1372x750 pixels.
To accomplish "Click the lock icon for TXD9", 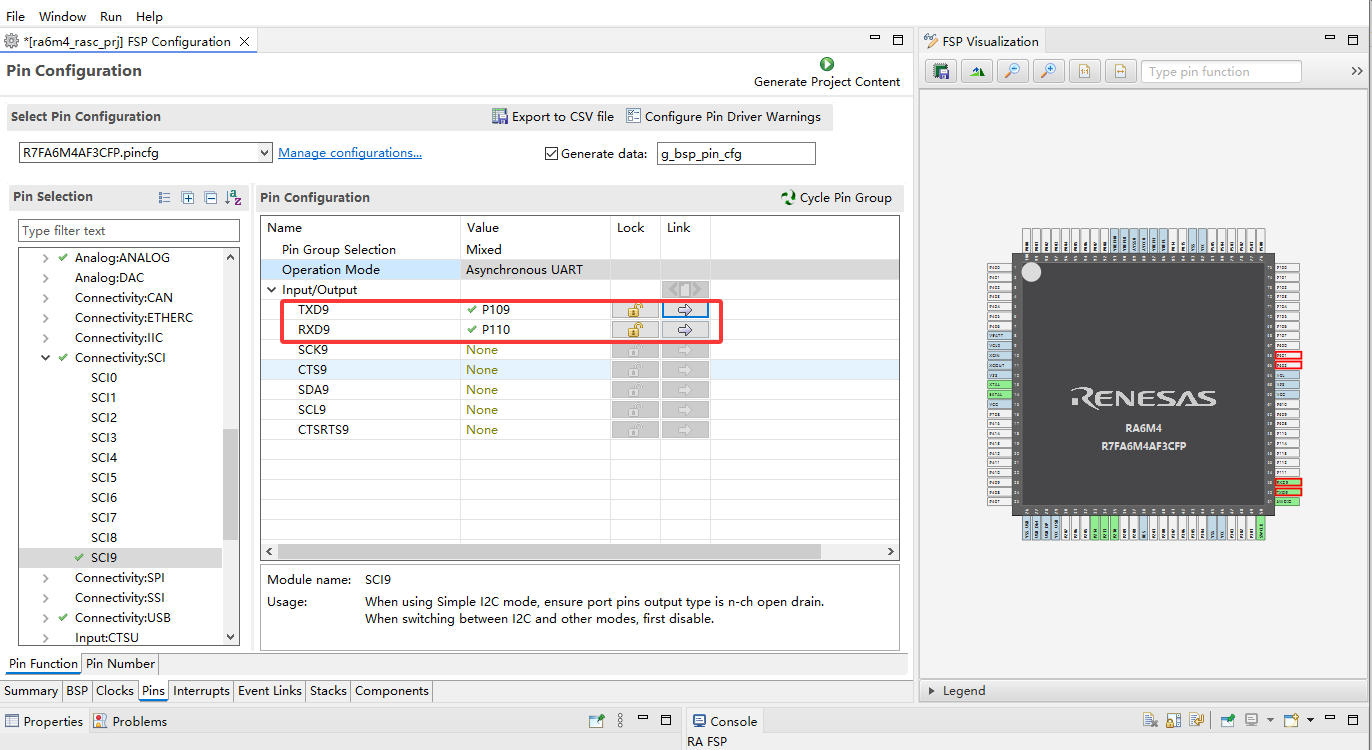I will pyautogui.click(x=635, y=310).
